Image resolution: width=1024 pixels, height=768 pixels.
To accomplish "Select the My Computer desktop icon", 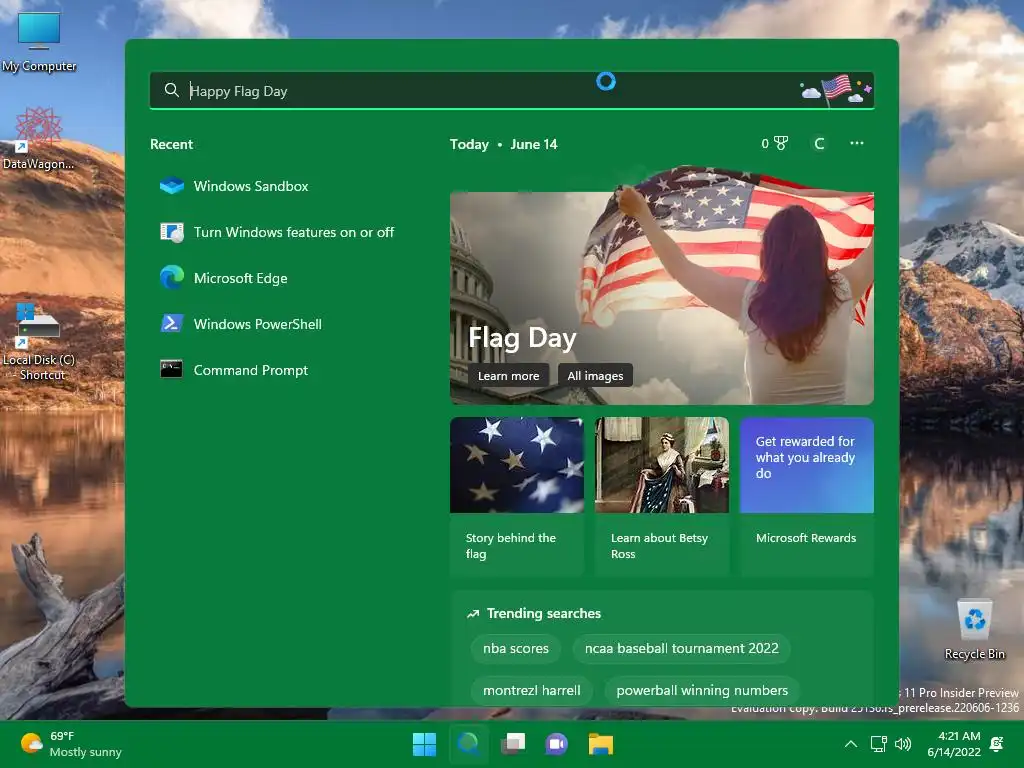I will [39, 41].
